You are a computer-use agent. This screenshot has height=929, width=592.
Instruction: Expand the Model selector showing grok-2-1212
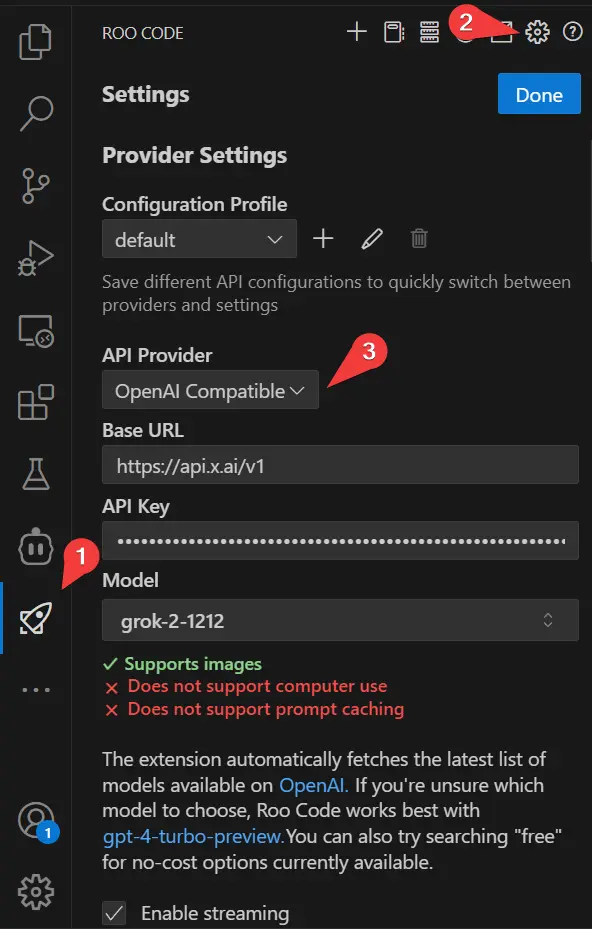(340, 620)
